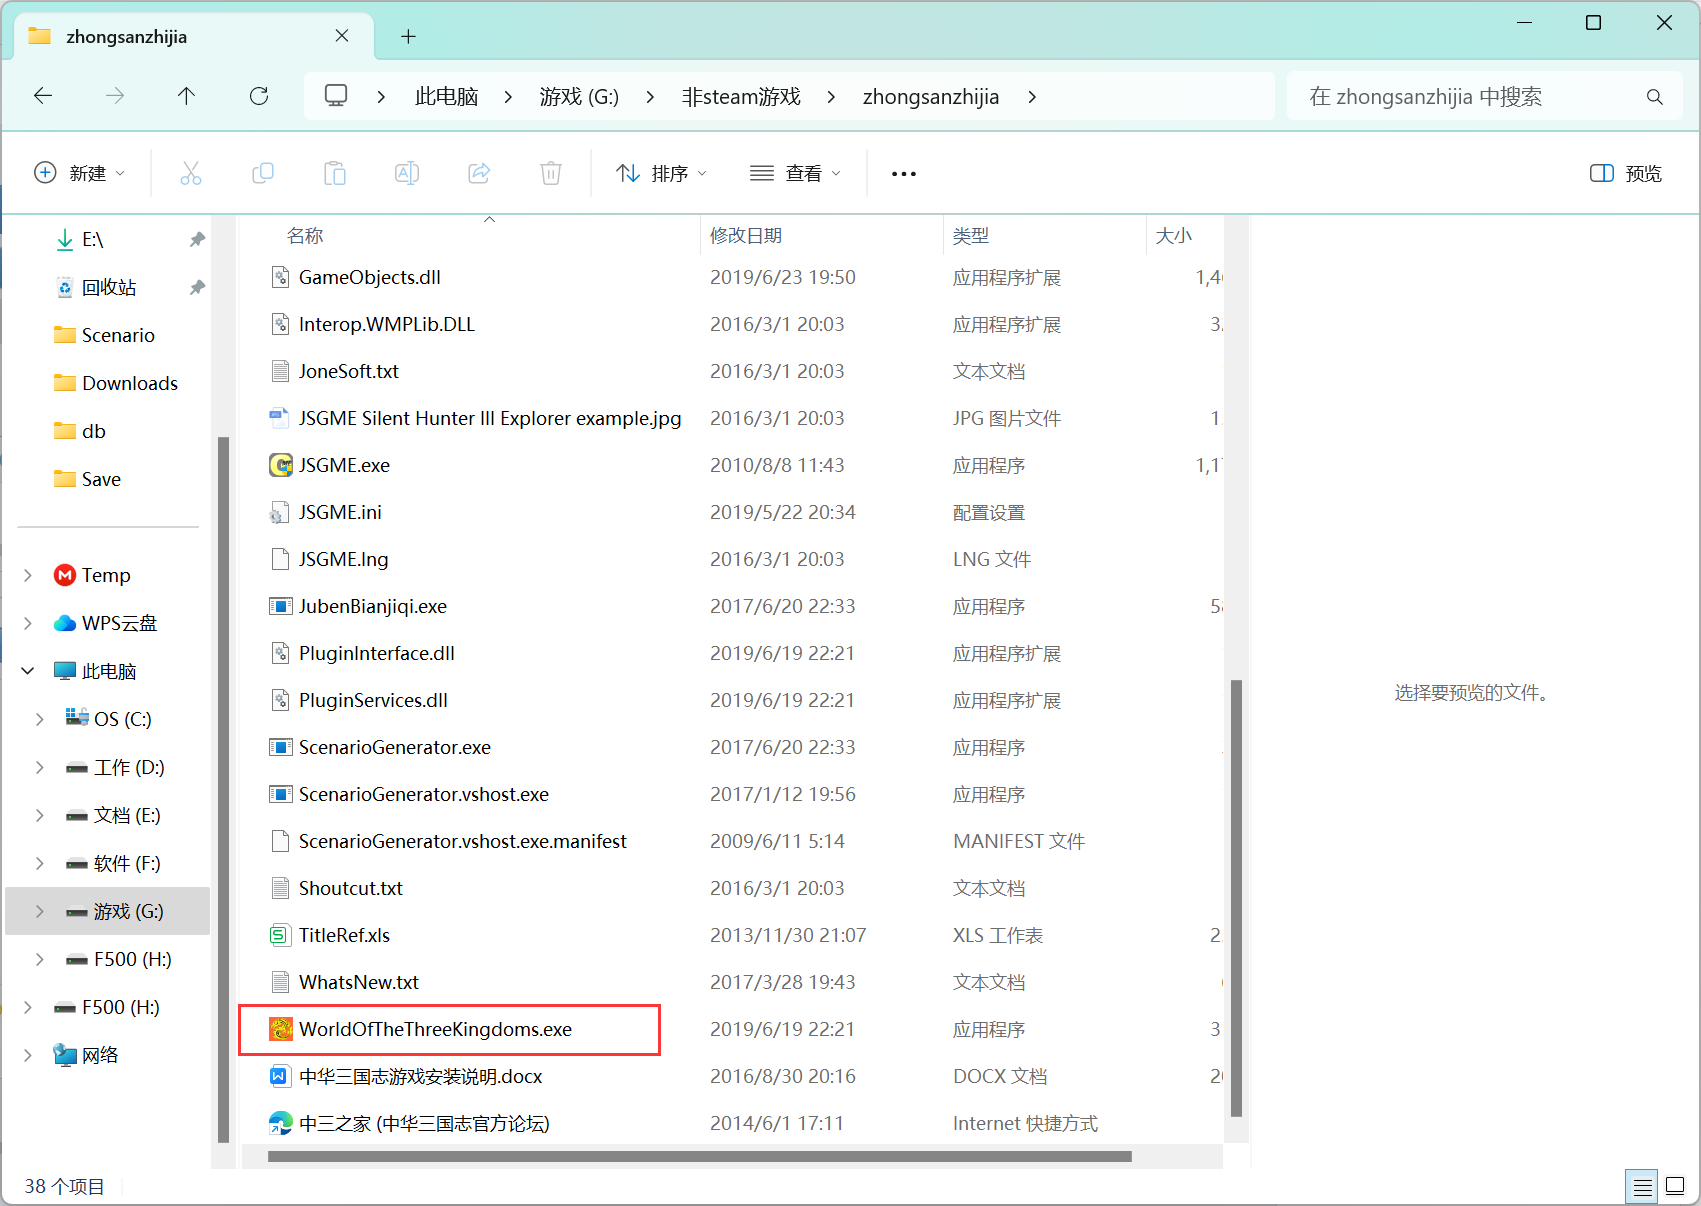Open the 新建 dropdown menu

pos(80,173)
